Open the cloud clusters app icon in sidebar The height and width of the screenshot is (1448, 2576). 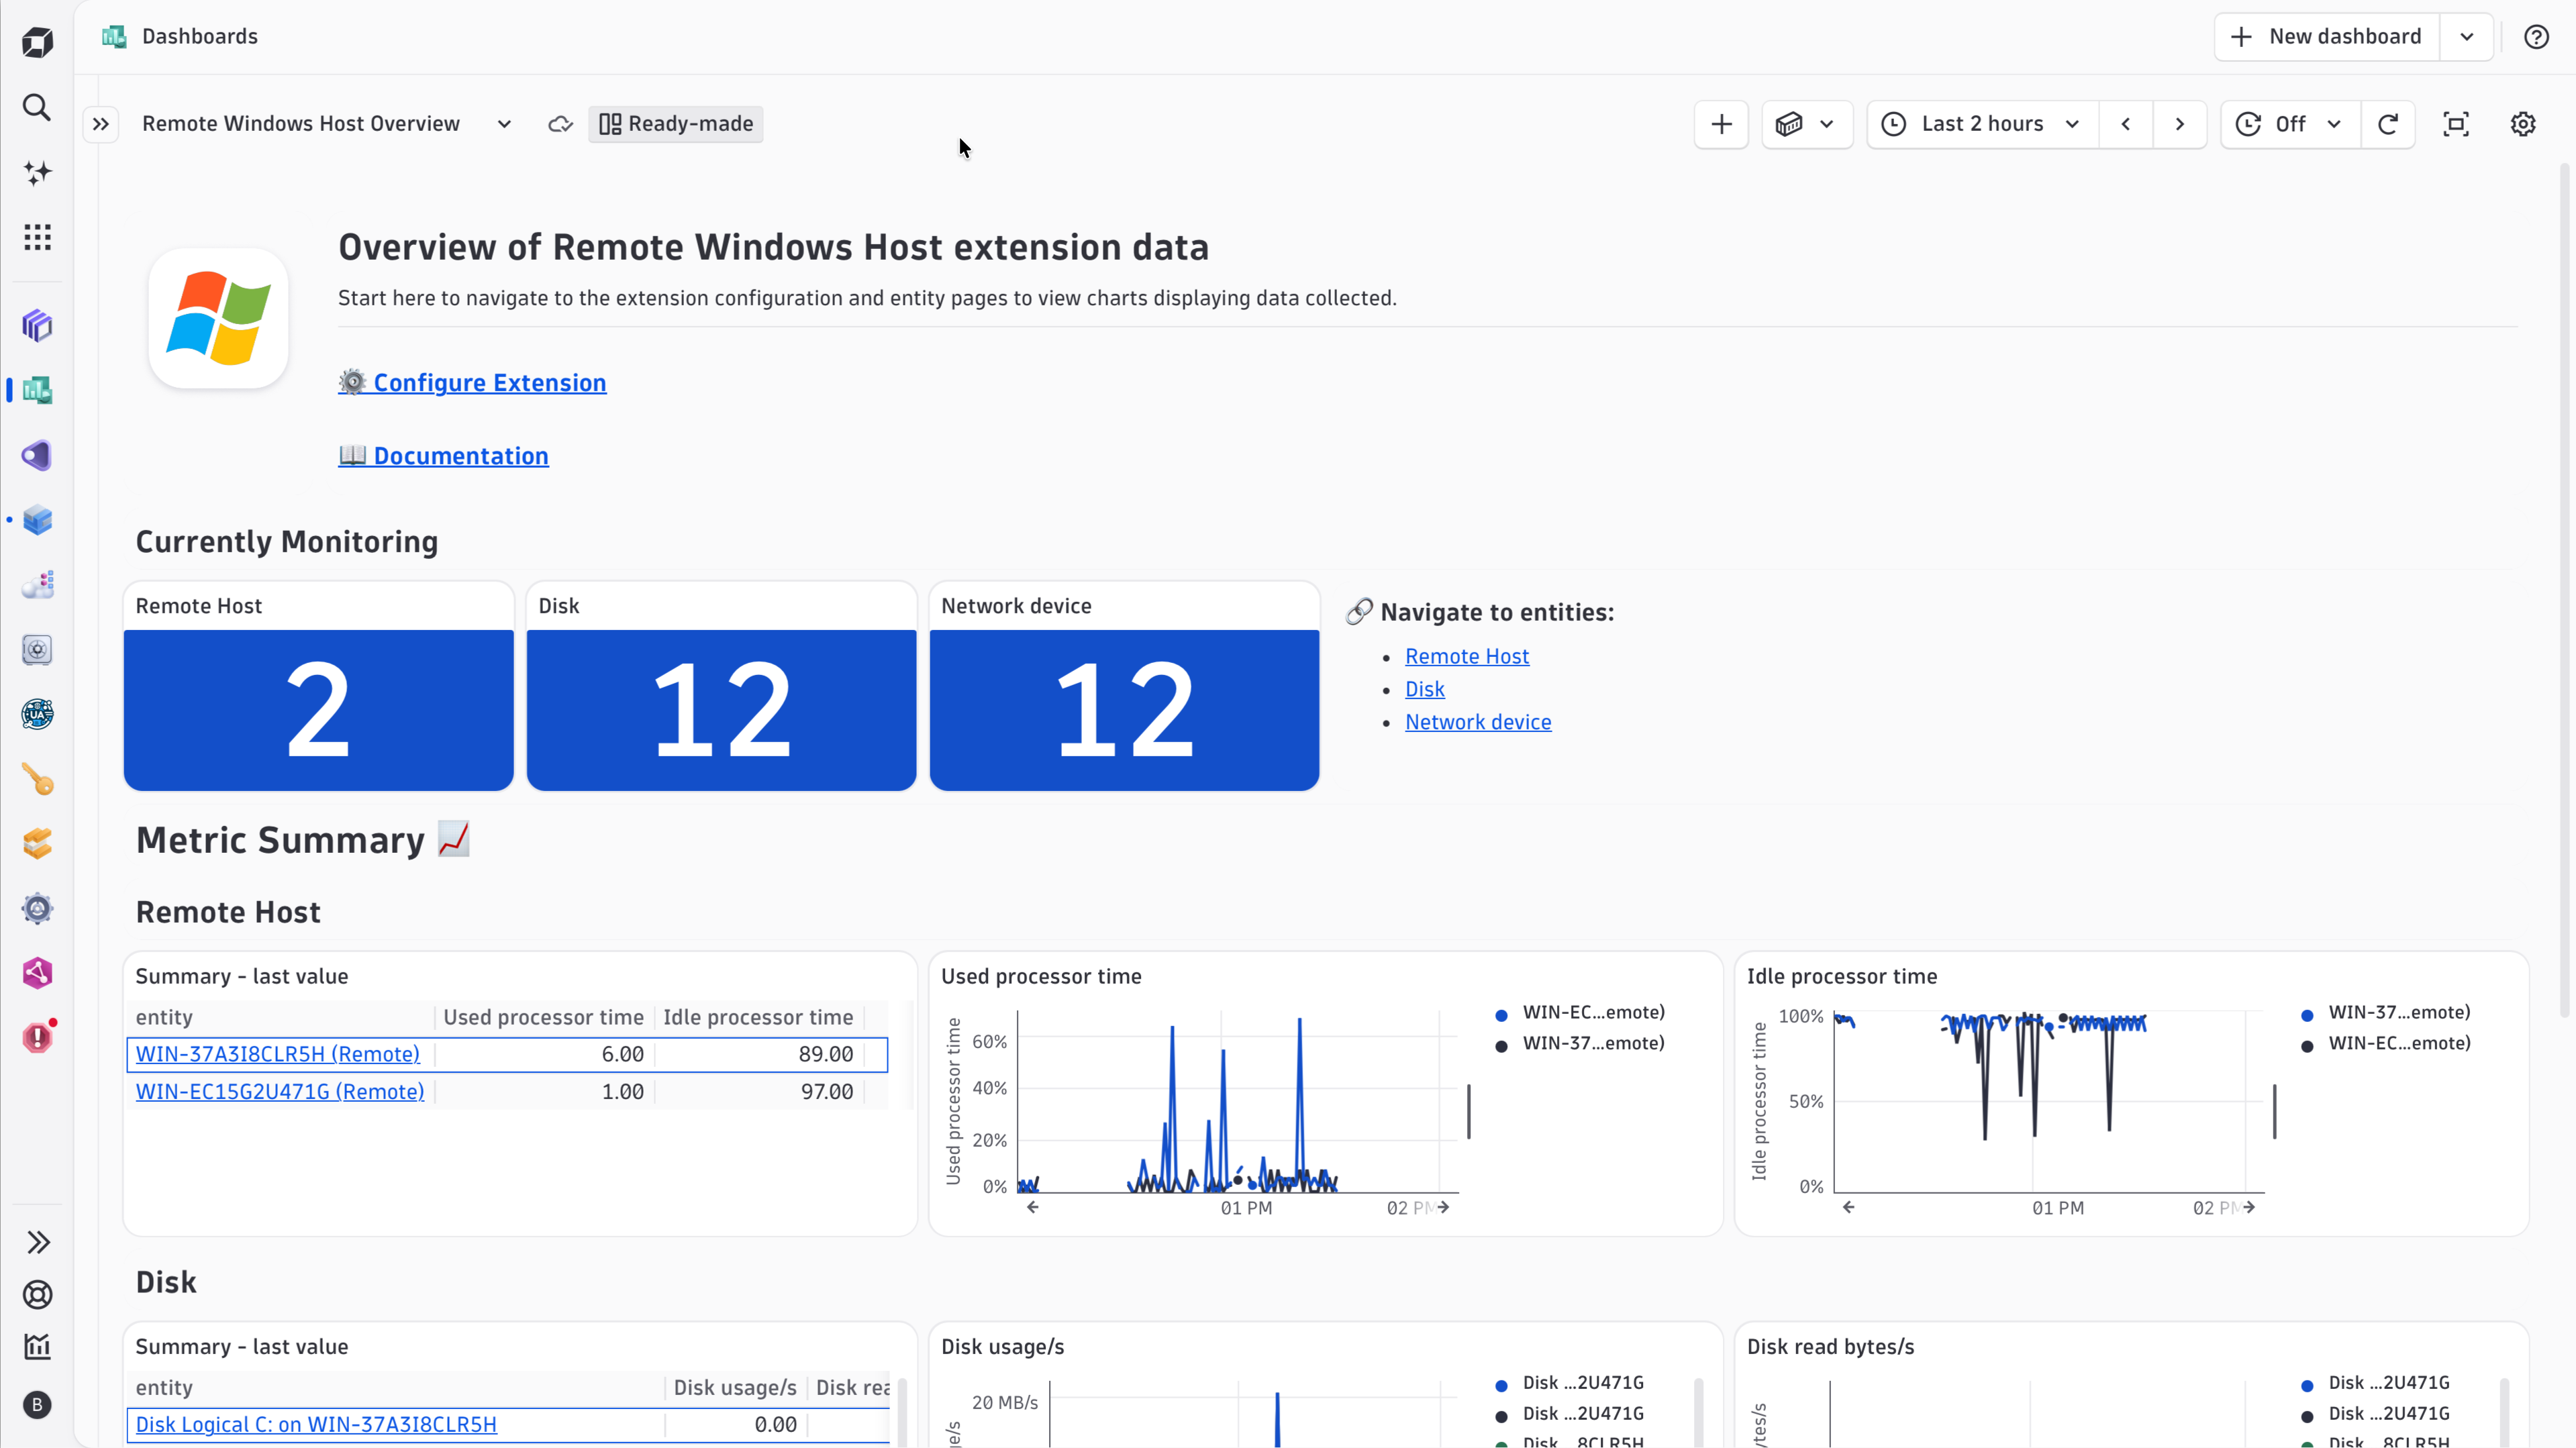coord(37,585)
